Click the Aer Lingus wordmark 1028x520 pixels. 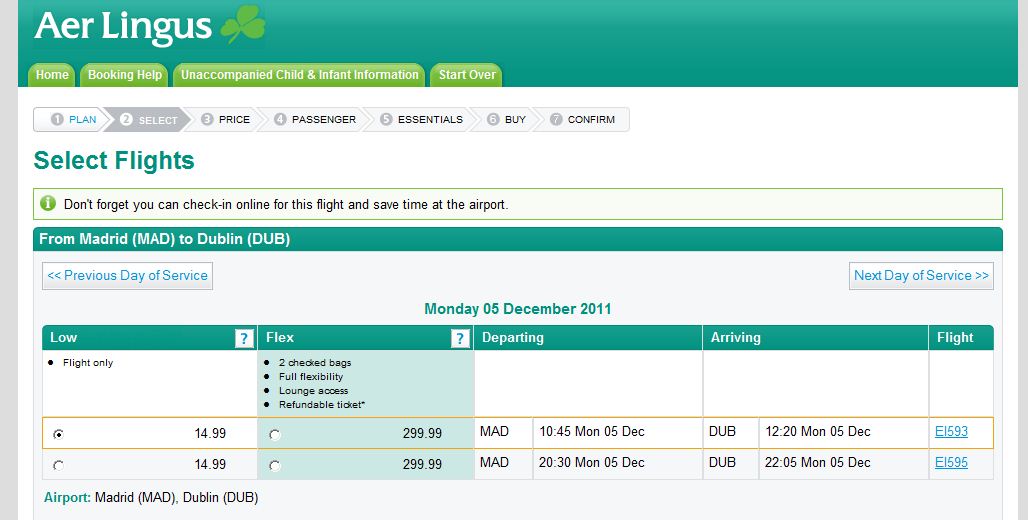(x=123, y=28)
